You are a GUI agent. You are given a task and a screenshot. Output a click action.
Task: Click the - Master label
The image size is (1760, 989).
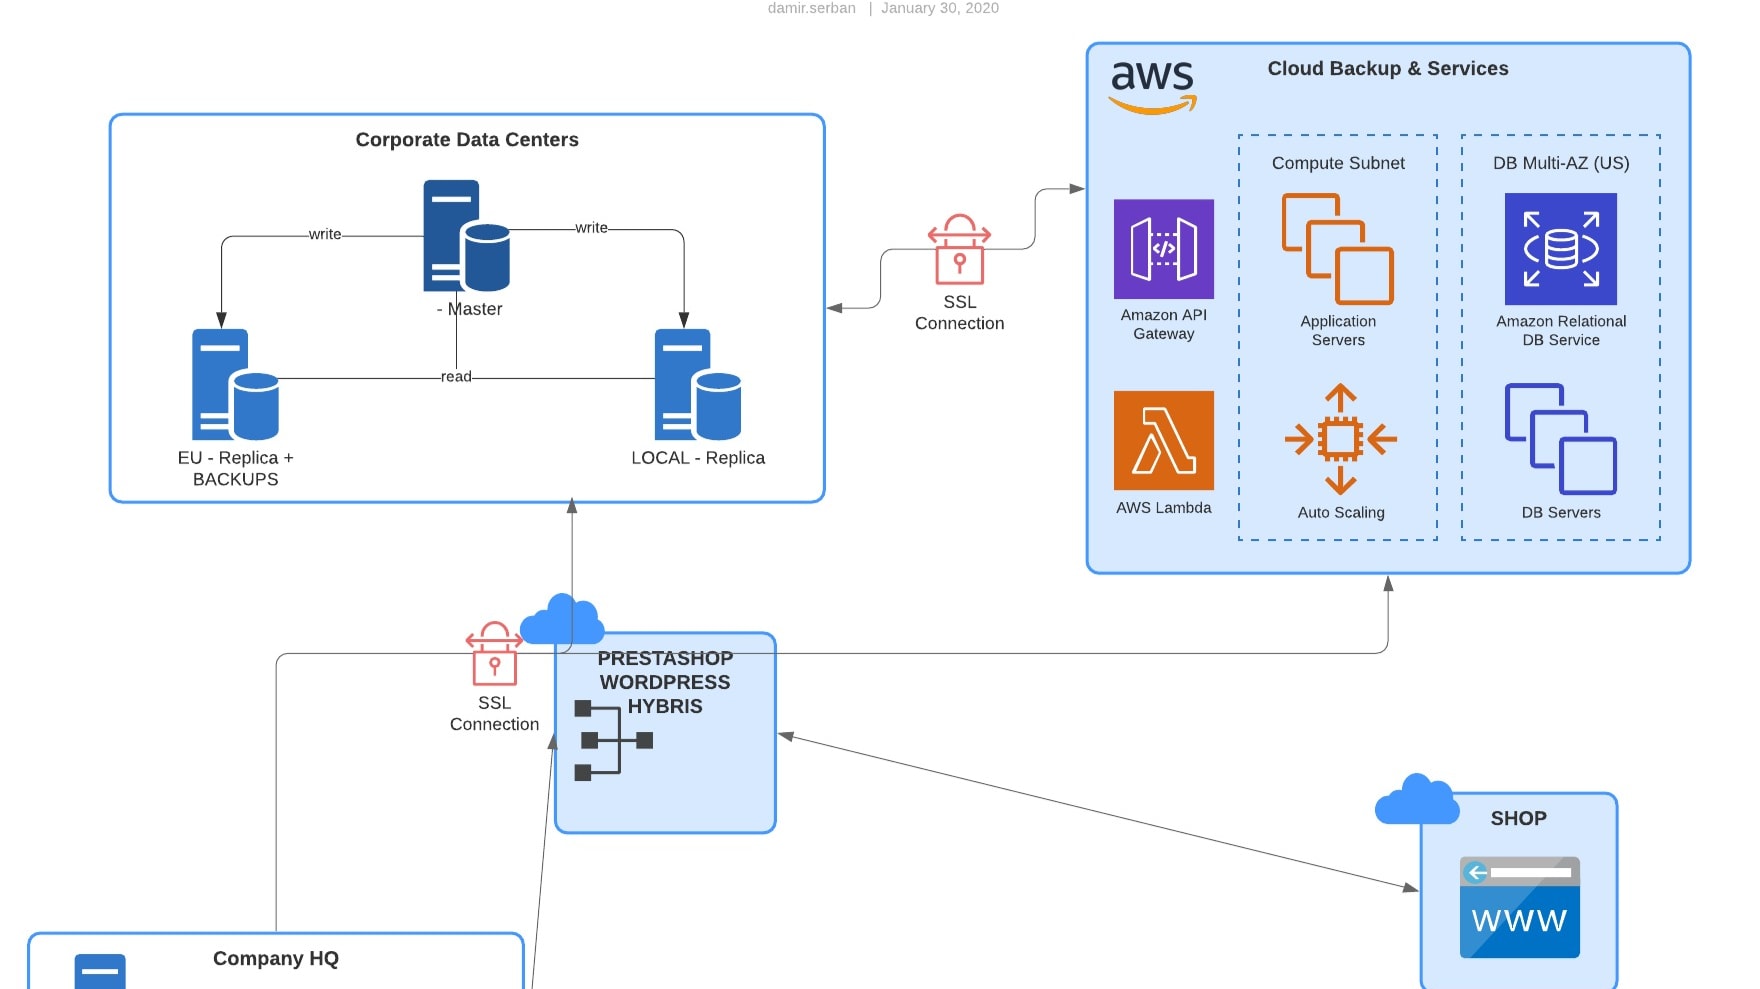pos(469,309)
